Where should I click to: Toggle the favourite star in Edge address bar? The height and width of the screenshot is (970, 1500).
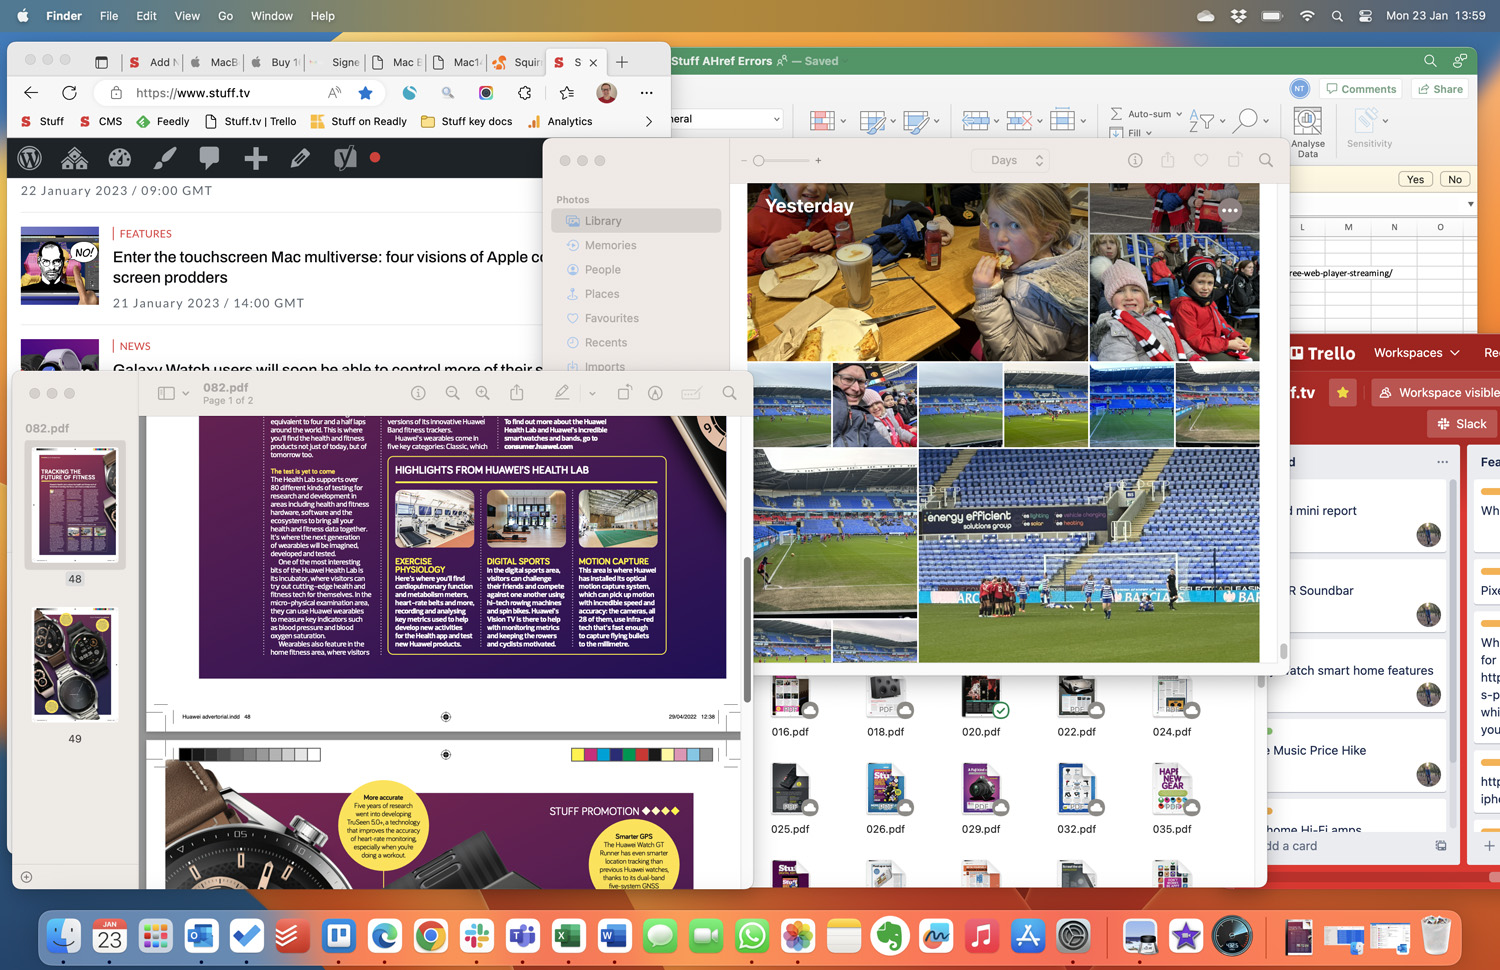366,93
